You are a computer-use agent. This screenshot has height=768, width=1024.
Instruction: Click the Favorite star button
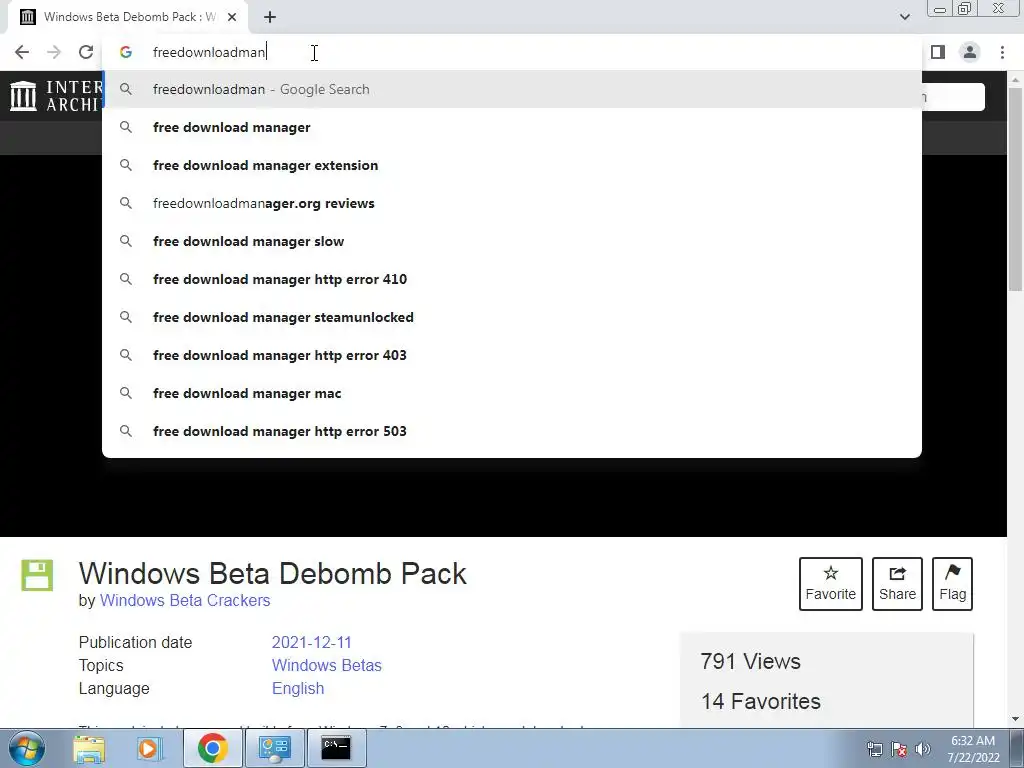[831, 584]
